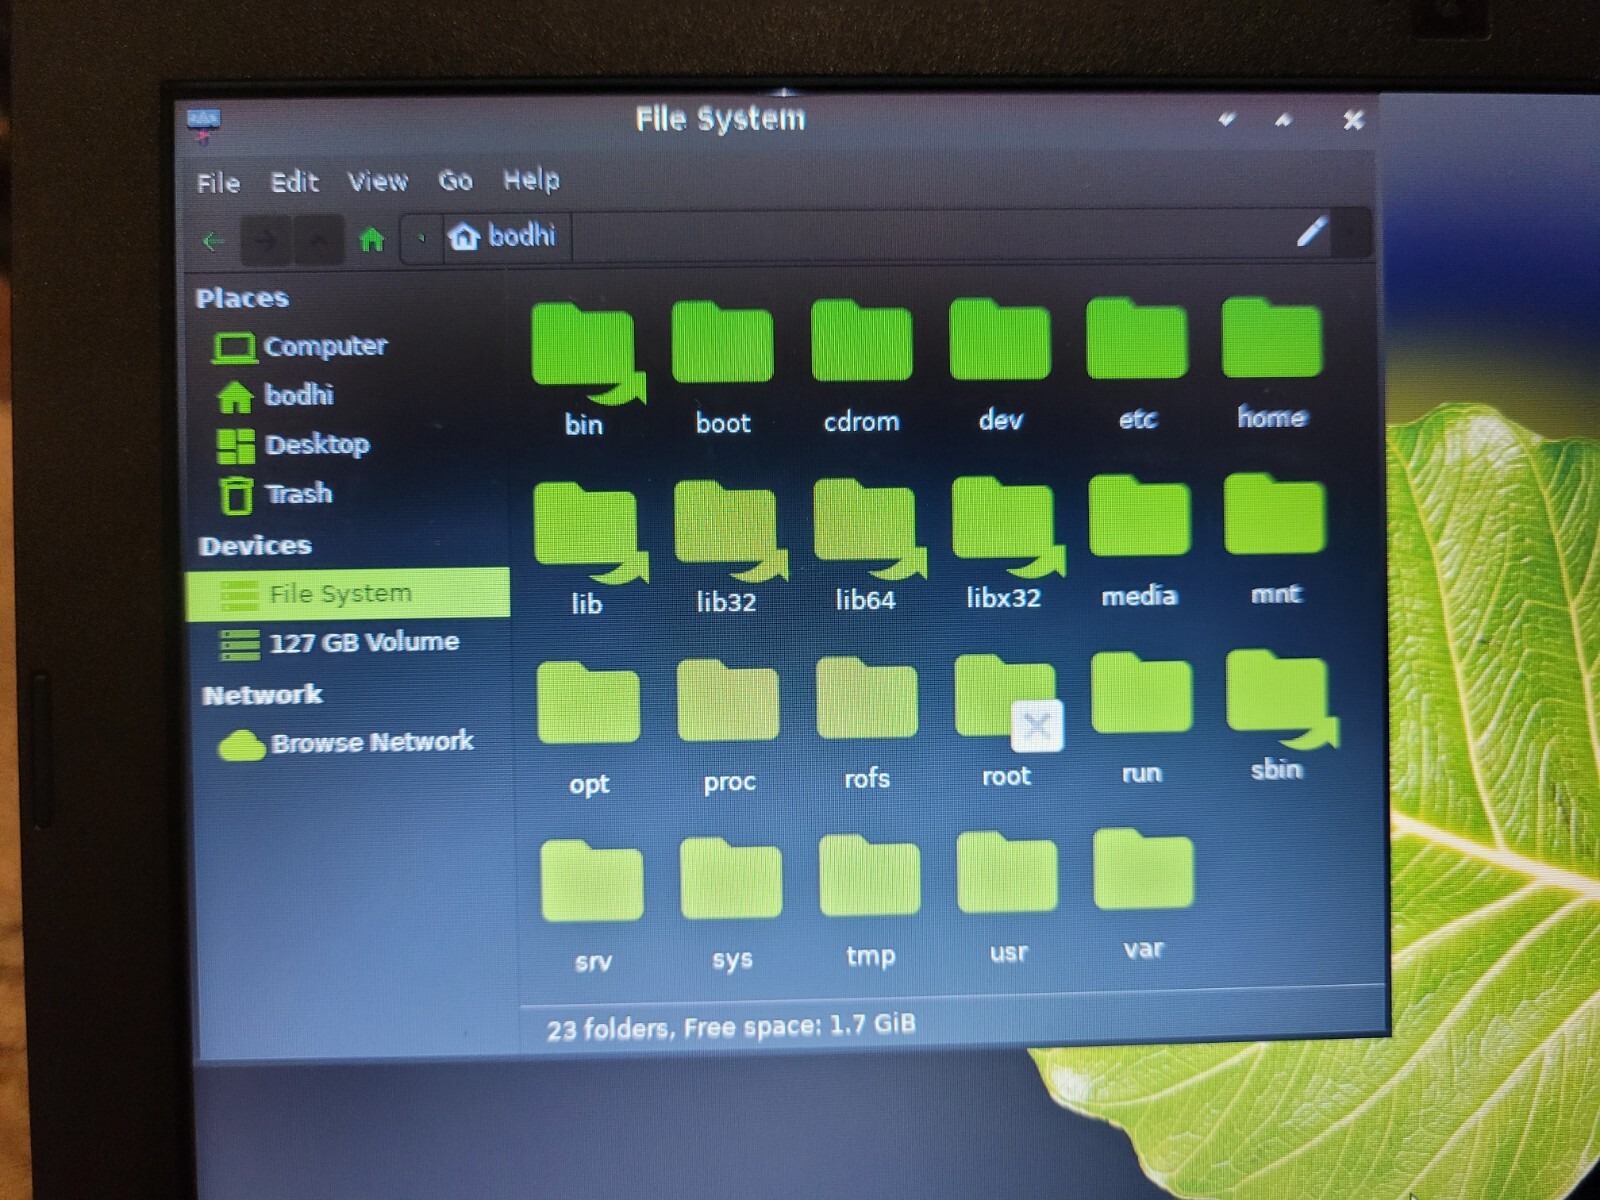Click the green home toolbar icon
Image resolution: width=1600 pixels, height=1200 pixels.
[372, 240]
